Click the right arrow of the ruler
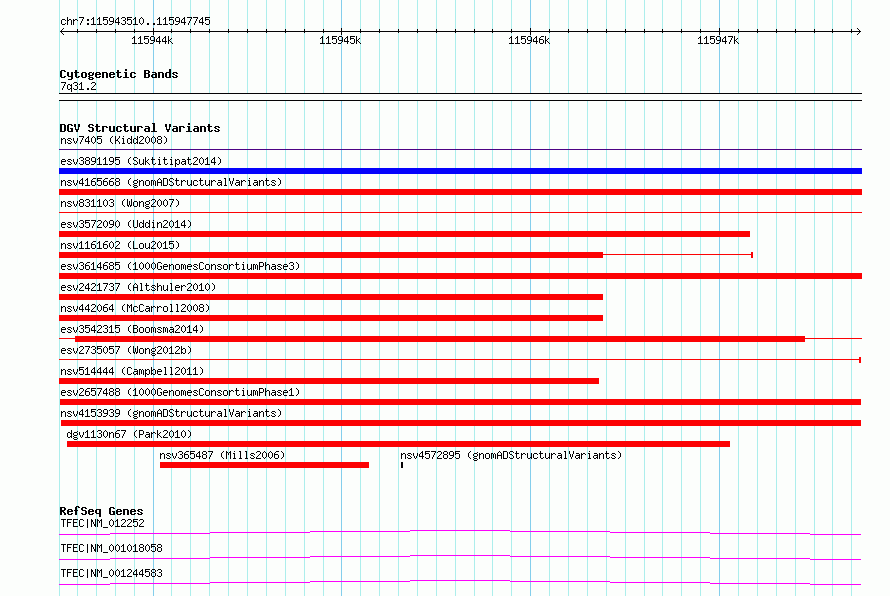The height and width of the screenshot is (596, 890). (x=858, y=32)
